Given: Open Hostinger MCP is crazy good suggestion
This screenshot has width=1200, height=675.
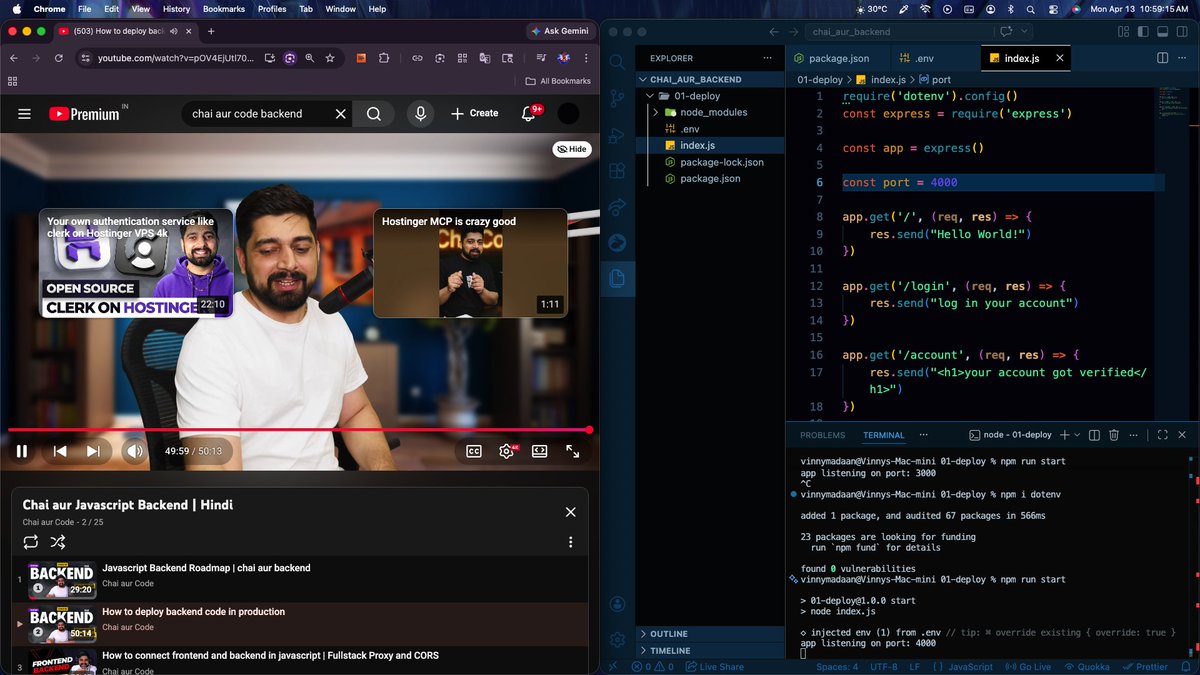Looking at the screenshot, I should click(x=470, y=263).
